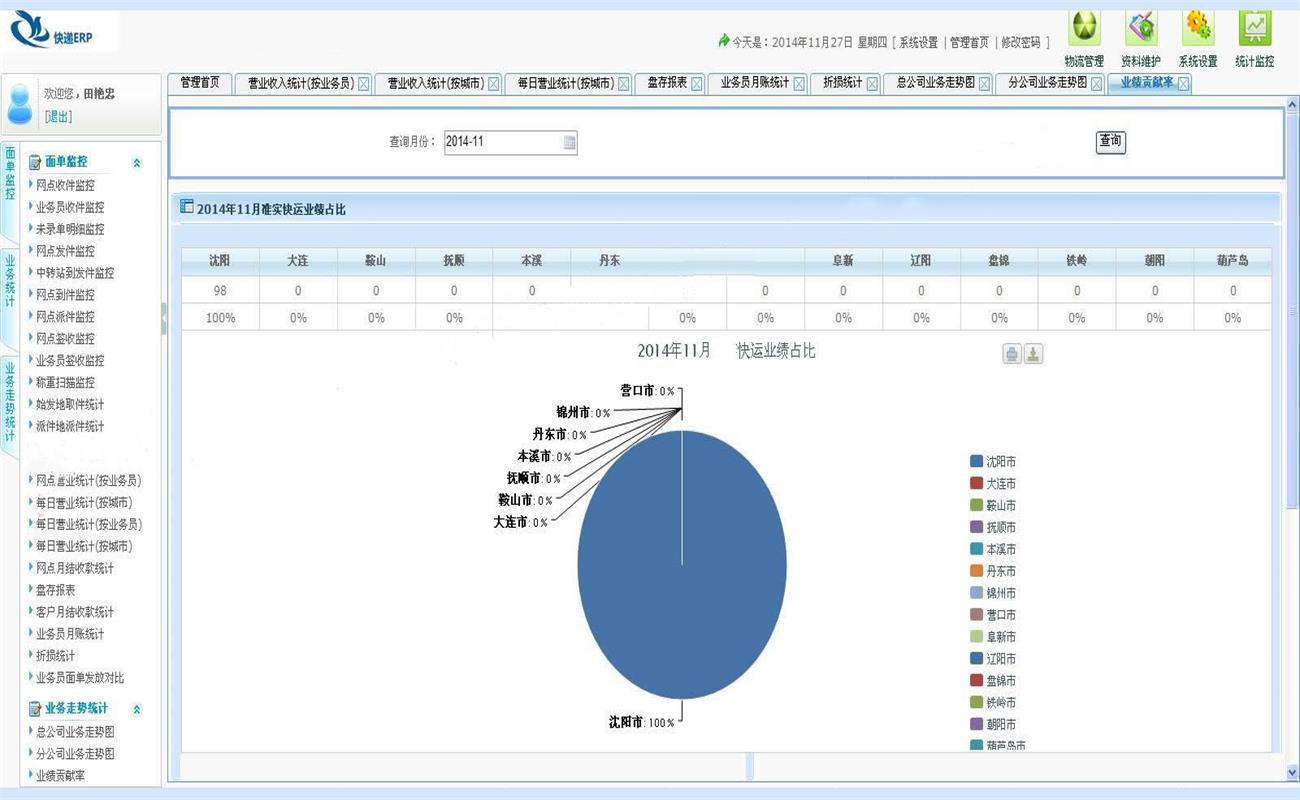The image size is (1300, 800).
Task: Click the scroll-up arrow of the vertical scrollbar
Action: pyautogui.click(x=1290, y=103)
